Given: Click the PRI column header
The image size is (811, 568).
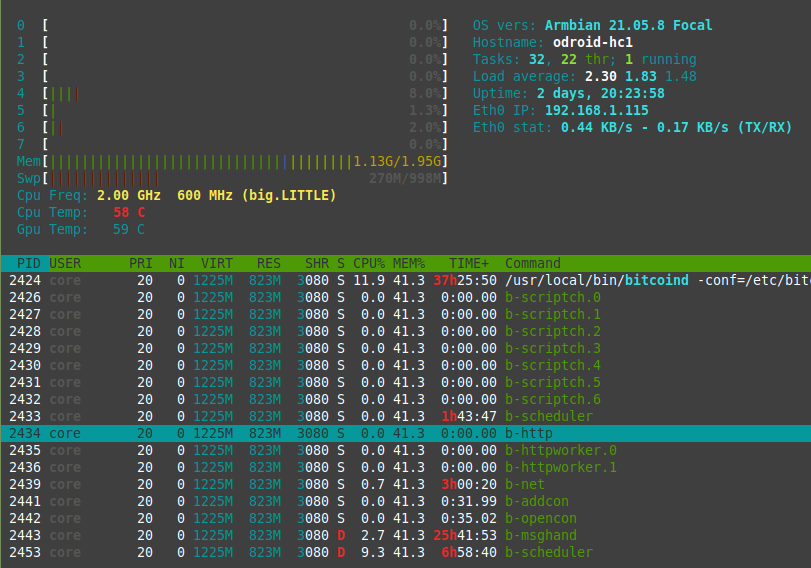Looking at the screenshot, I should 141,263.
